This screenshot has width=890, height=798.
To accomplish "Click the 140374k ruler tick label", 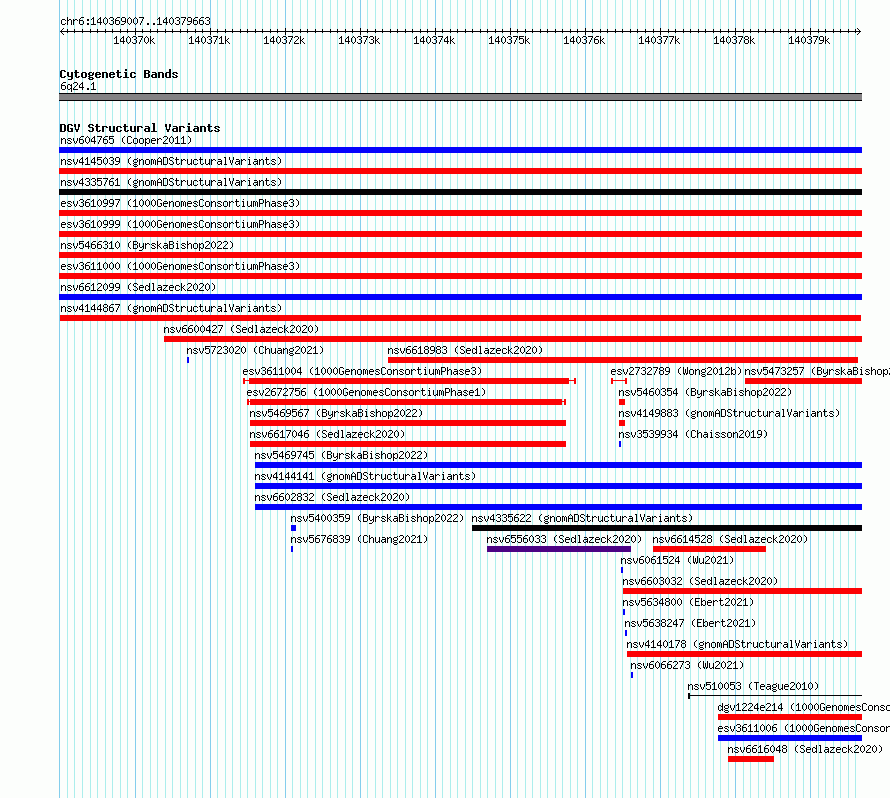I will point(434,40).
